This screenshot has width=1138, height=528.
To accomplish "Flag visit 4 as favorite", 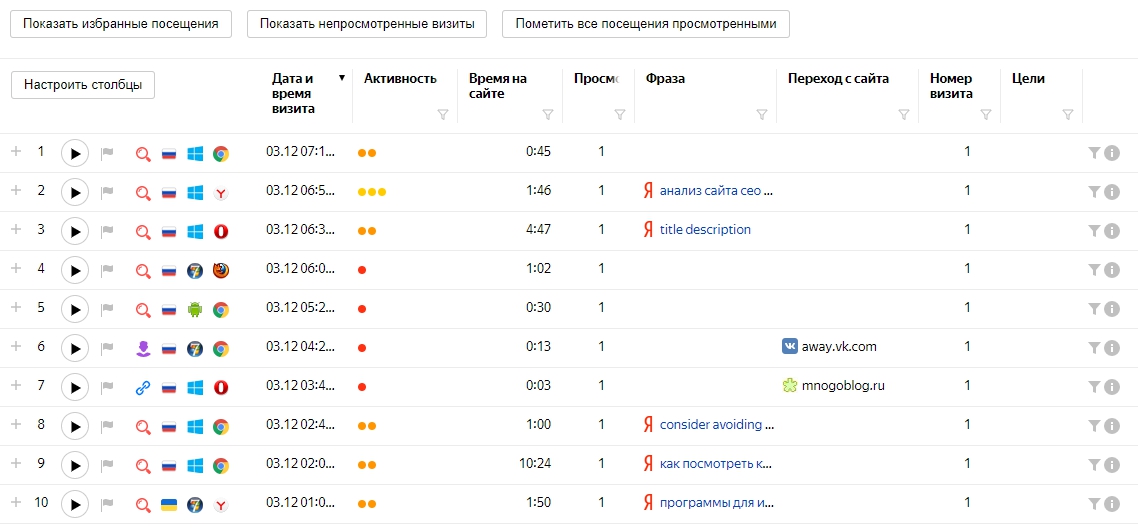I will (107, 271).
